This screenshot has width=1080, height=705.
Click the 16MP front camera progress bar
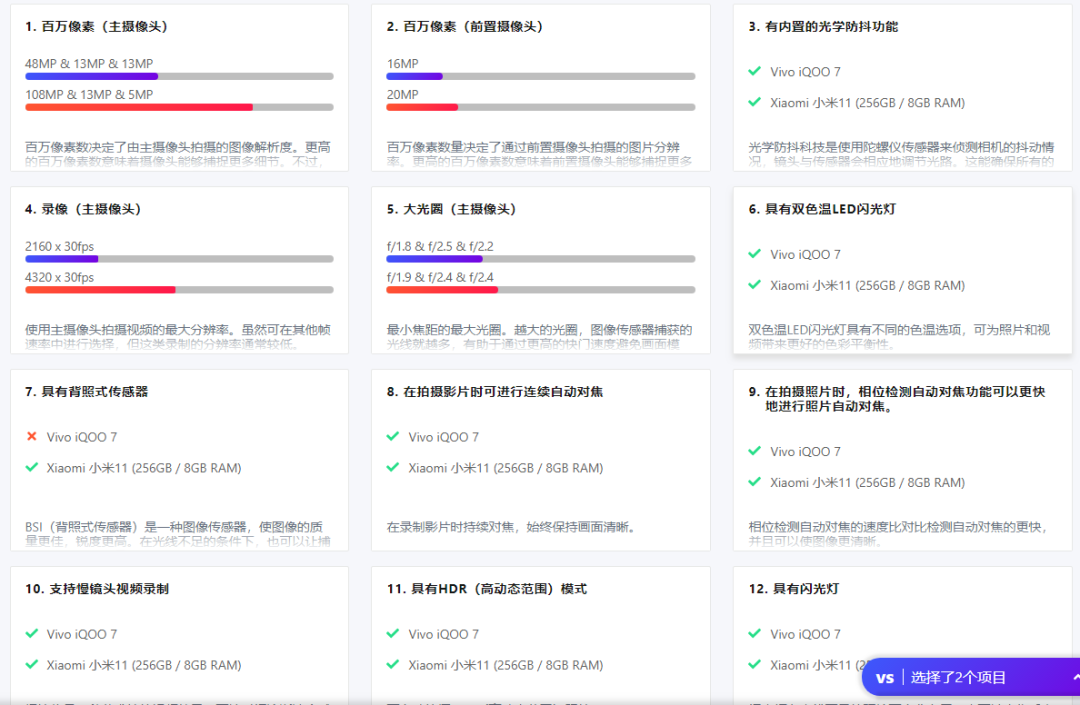click(x=541, y=76)
